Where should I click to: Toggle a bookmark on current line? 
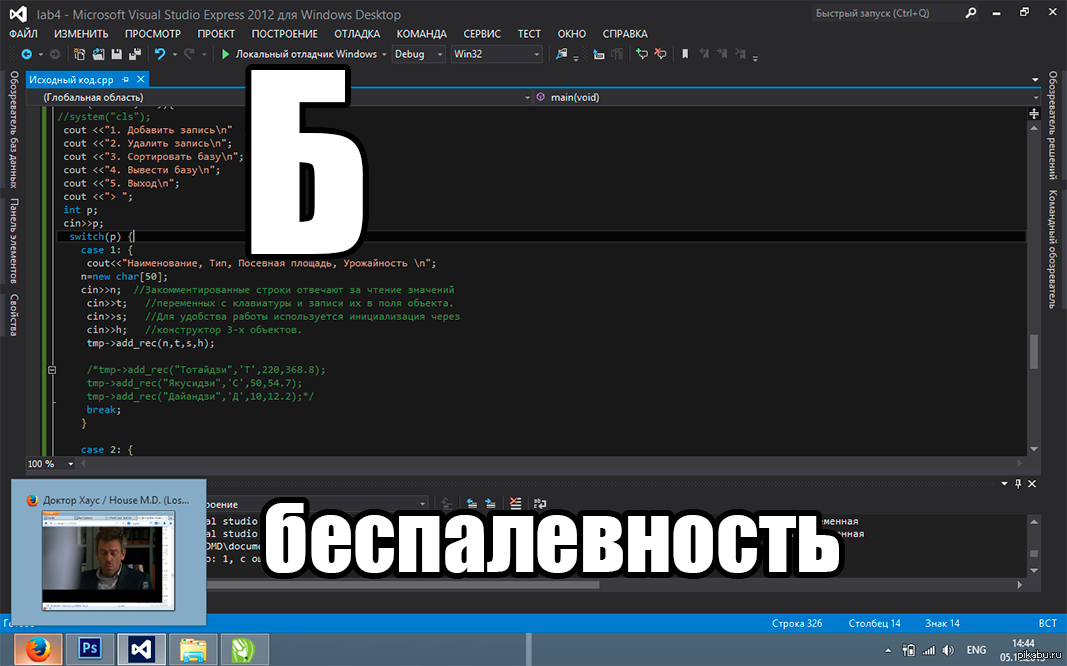point(685,54)
